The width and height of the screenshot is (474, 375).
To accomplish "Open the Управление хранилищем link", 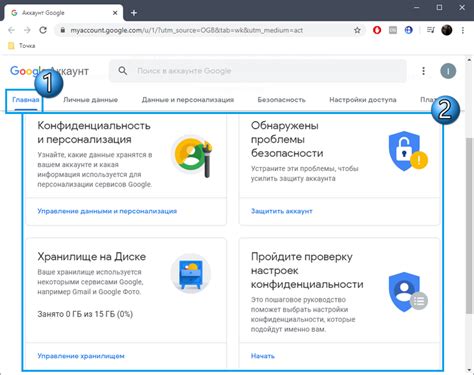I will click(81, 356).
